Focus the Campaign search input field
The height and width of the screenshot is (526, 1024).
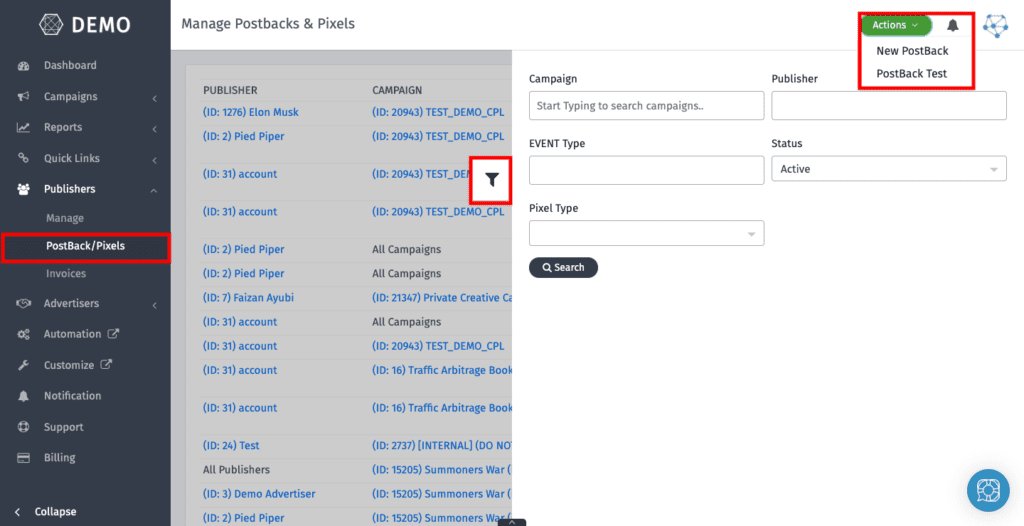click(646, 106)
